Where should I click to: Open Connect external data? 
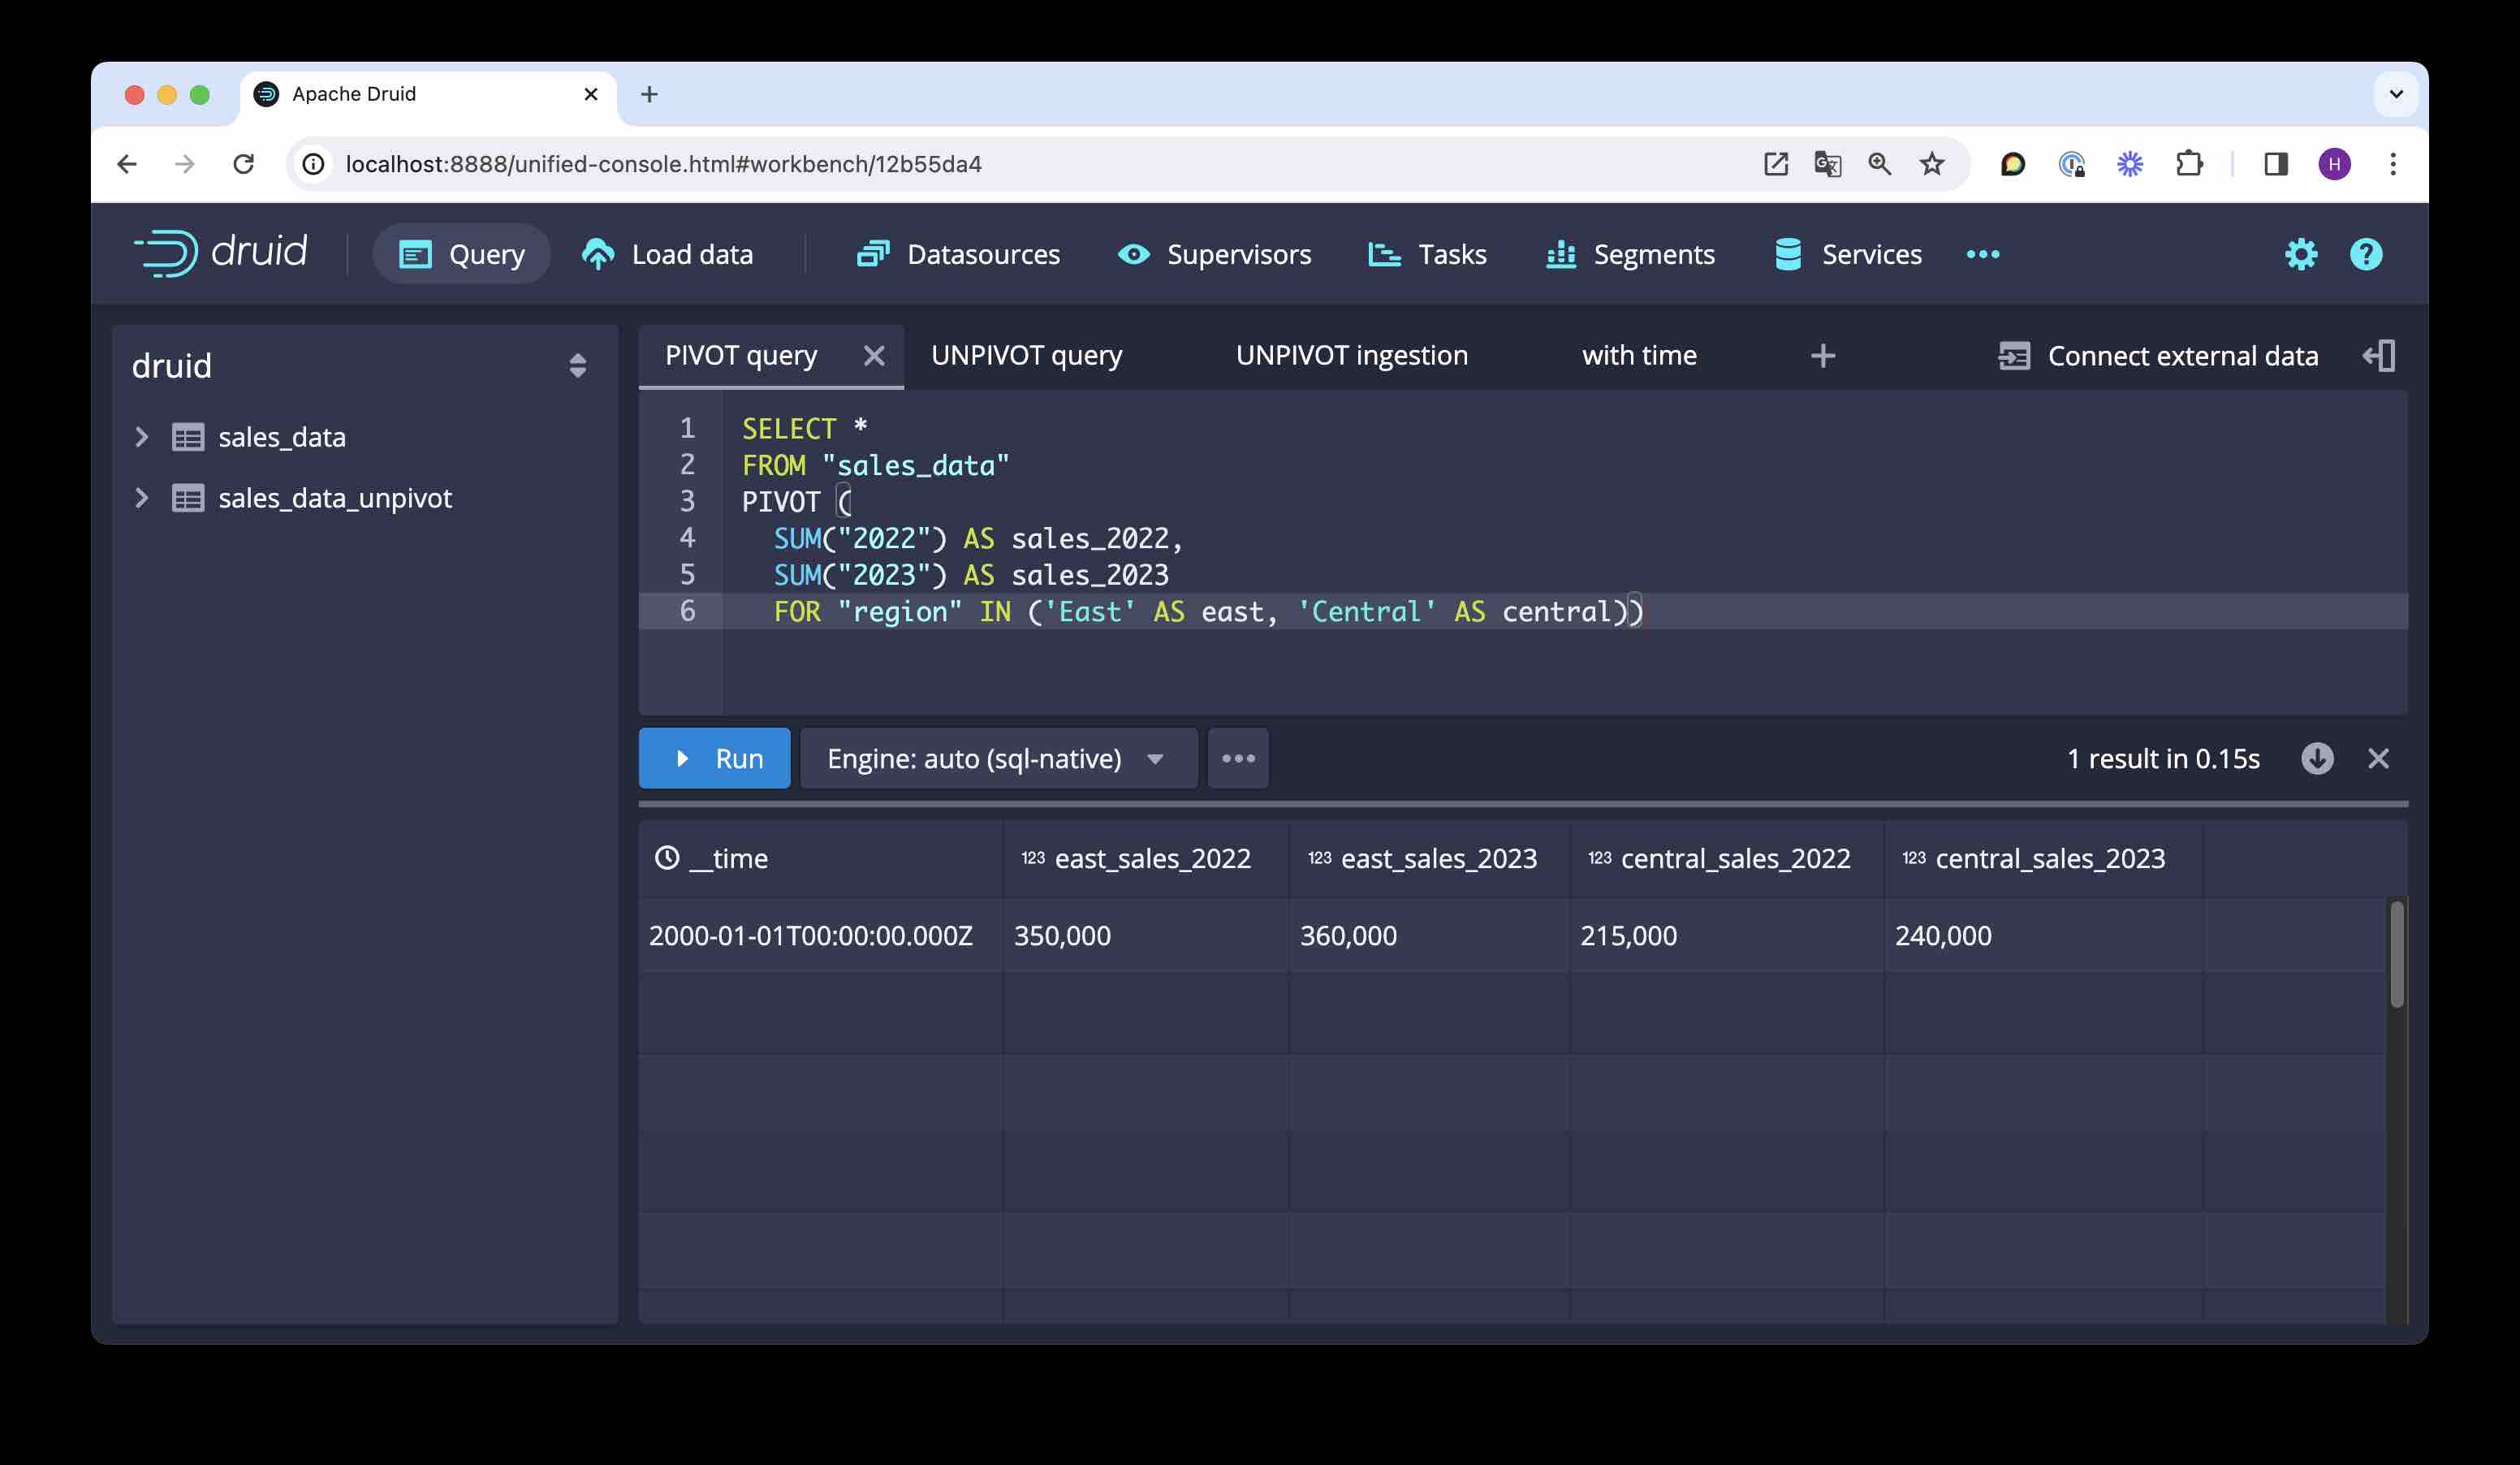tap(2160, 355)
